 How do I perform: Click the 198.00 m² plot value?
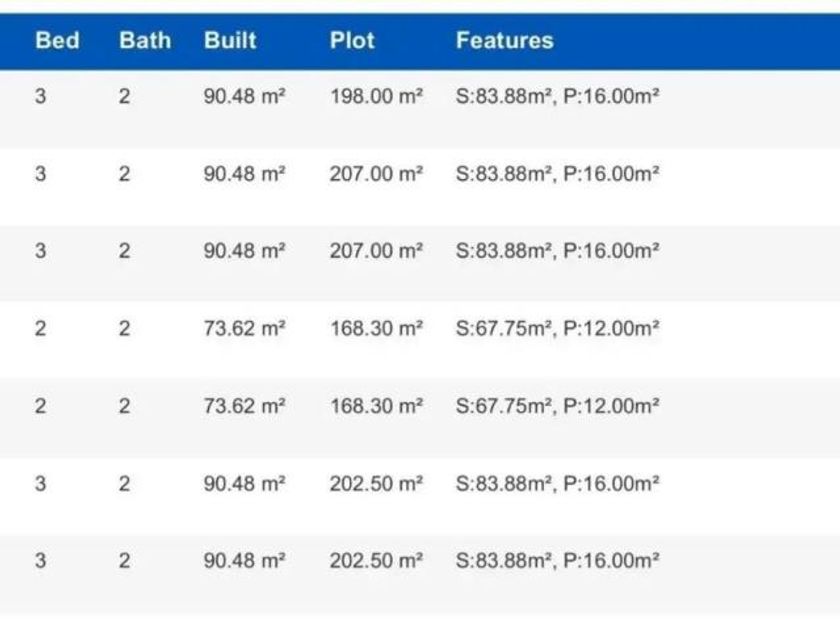(x=376, y=96)
